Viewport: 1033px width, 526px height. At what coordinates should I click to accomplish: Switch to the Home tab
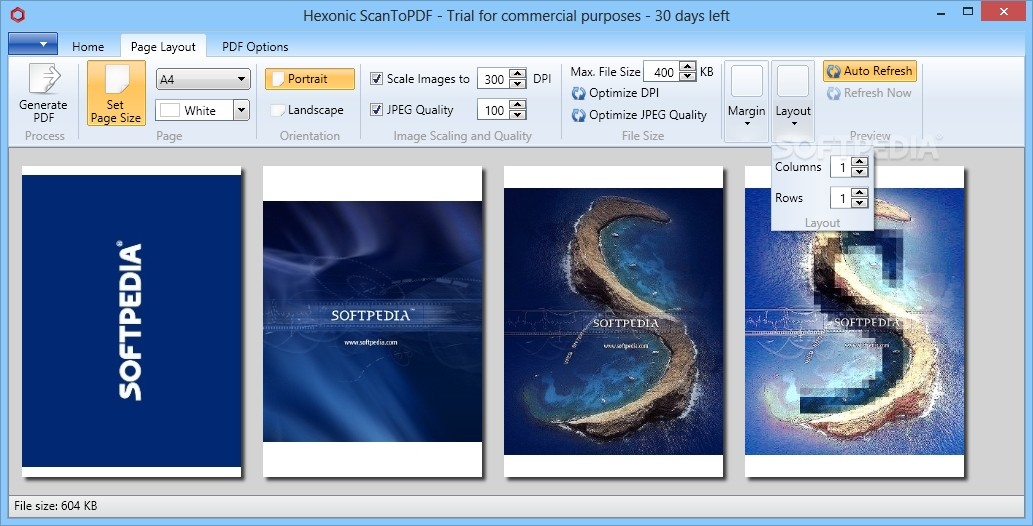[88, 46]
